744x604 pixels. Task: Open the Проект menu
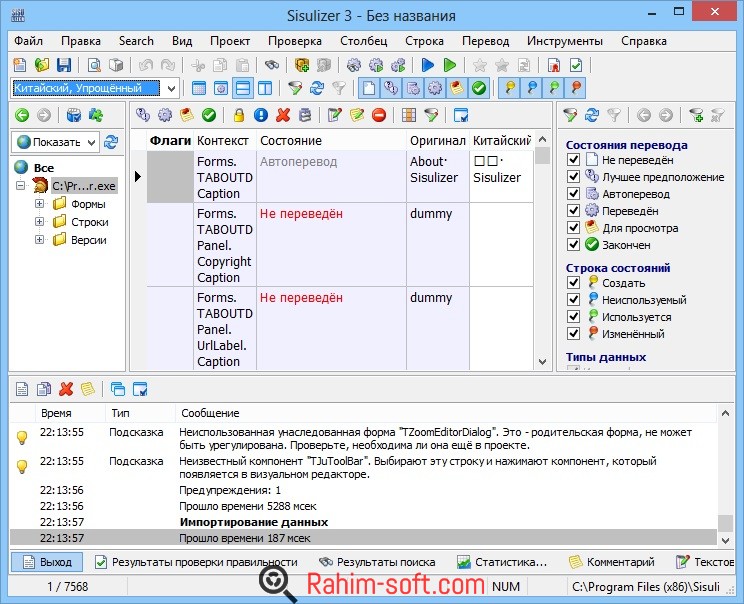[x=230, y=41]
